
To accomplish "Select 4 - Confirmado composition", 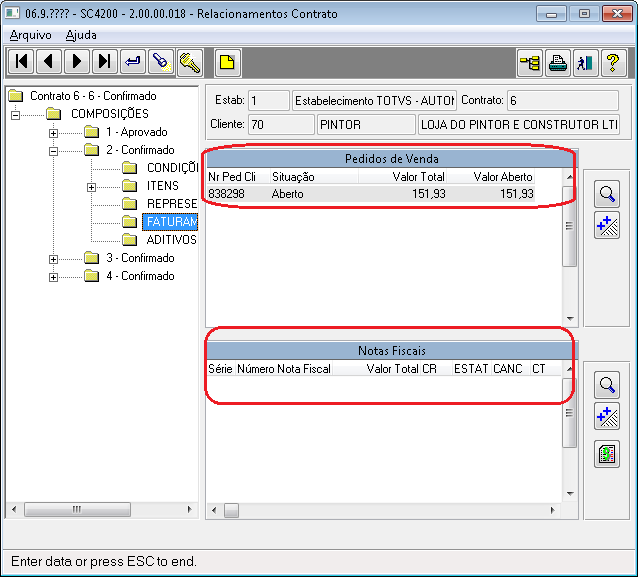I will point(140,276).
